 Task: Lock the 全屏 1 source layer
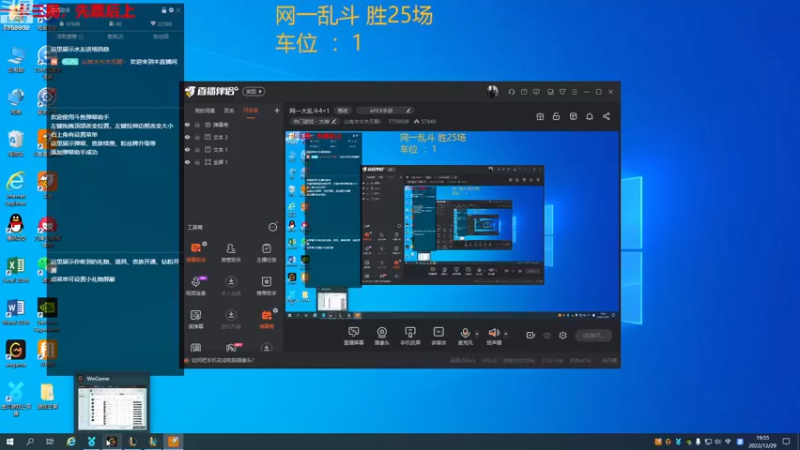[197, 162]
